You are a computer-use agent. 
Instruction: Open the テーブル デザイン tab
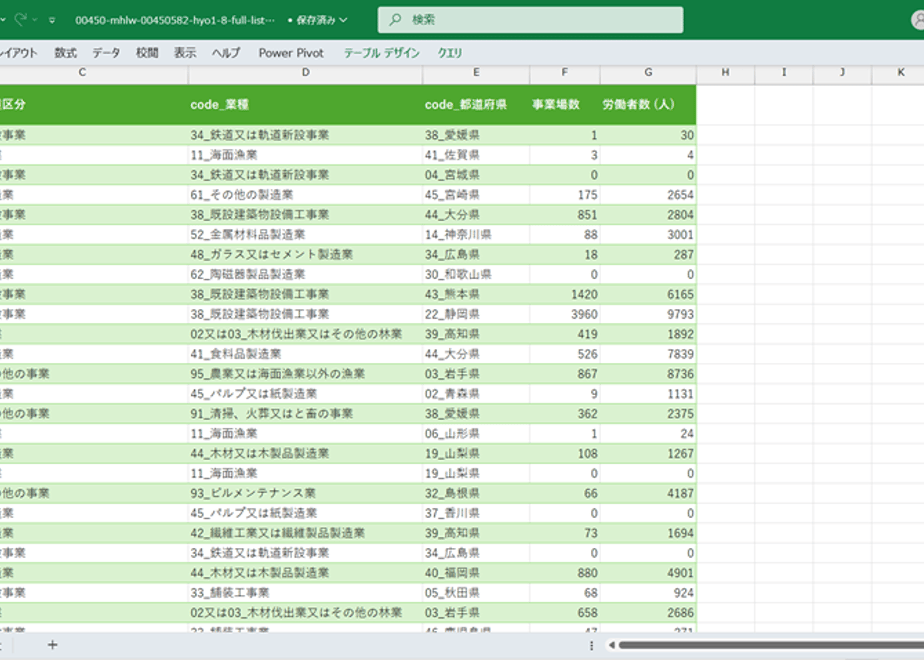coord(382,53)
